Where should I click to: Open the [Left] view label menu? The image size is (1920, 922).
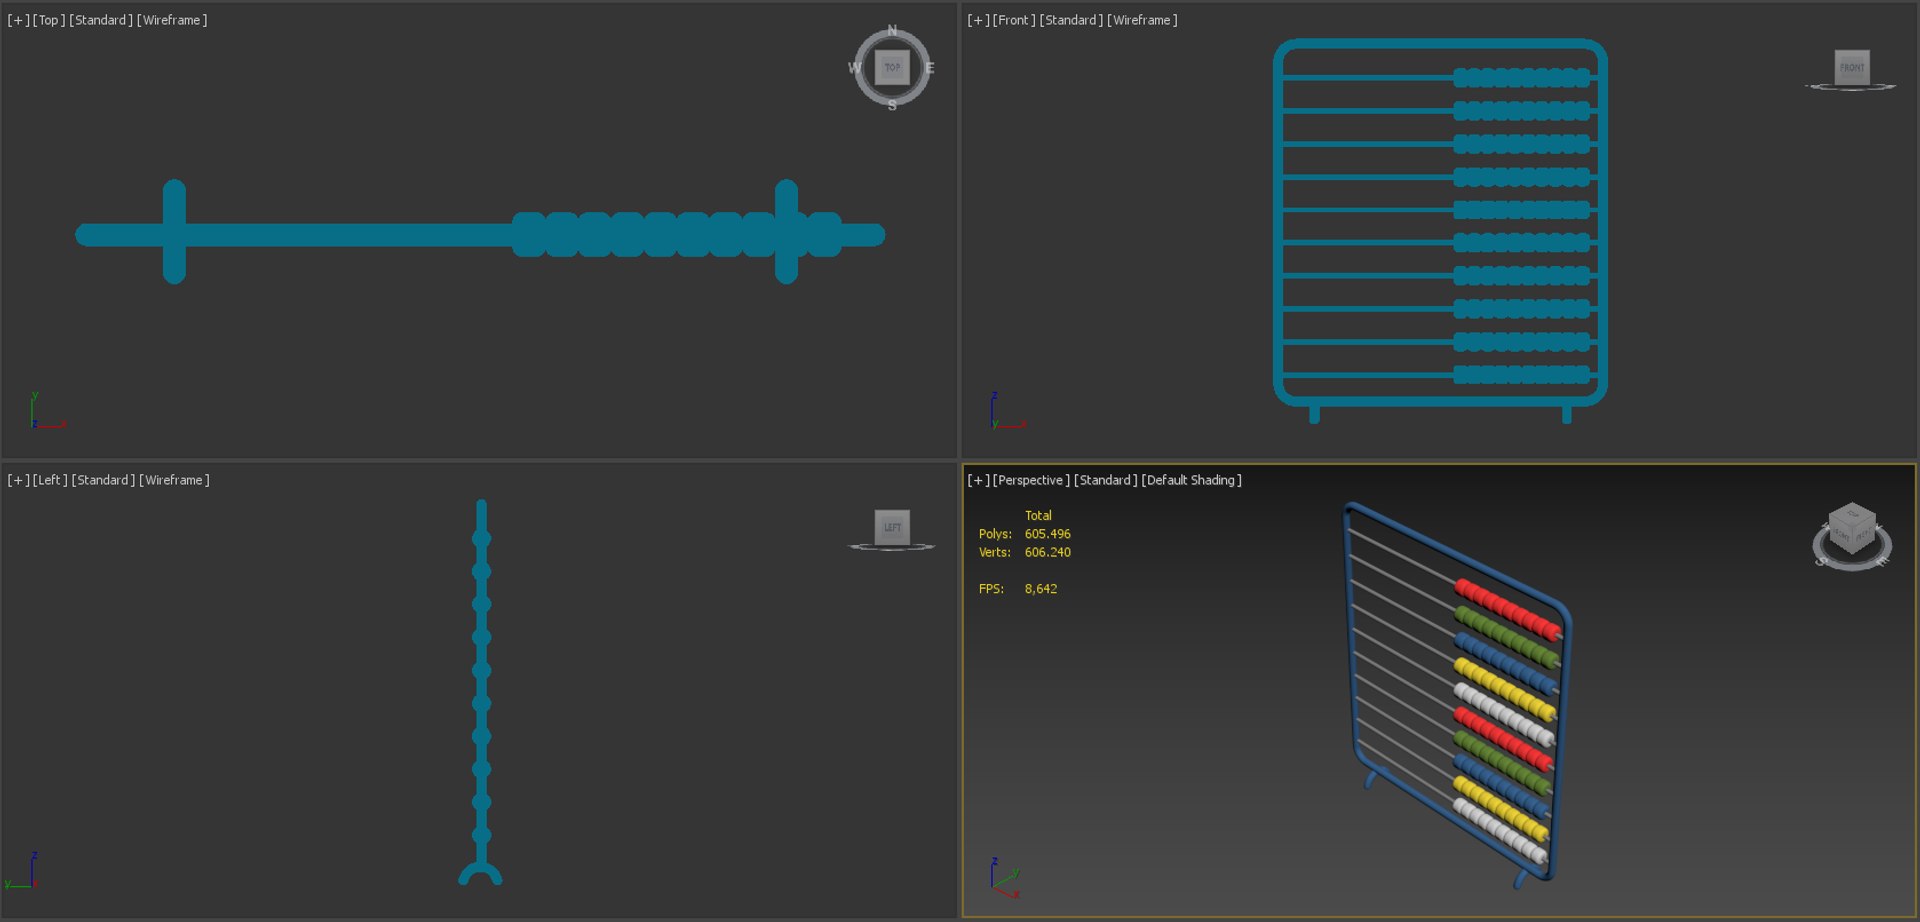(x=50, y=480)
